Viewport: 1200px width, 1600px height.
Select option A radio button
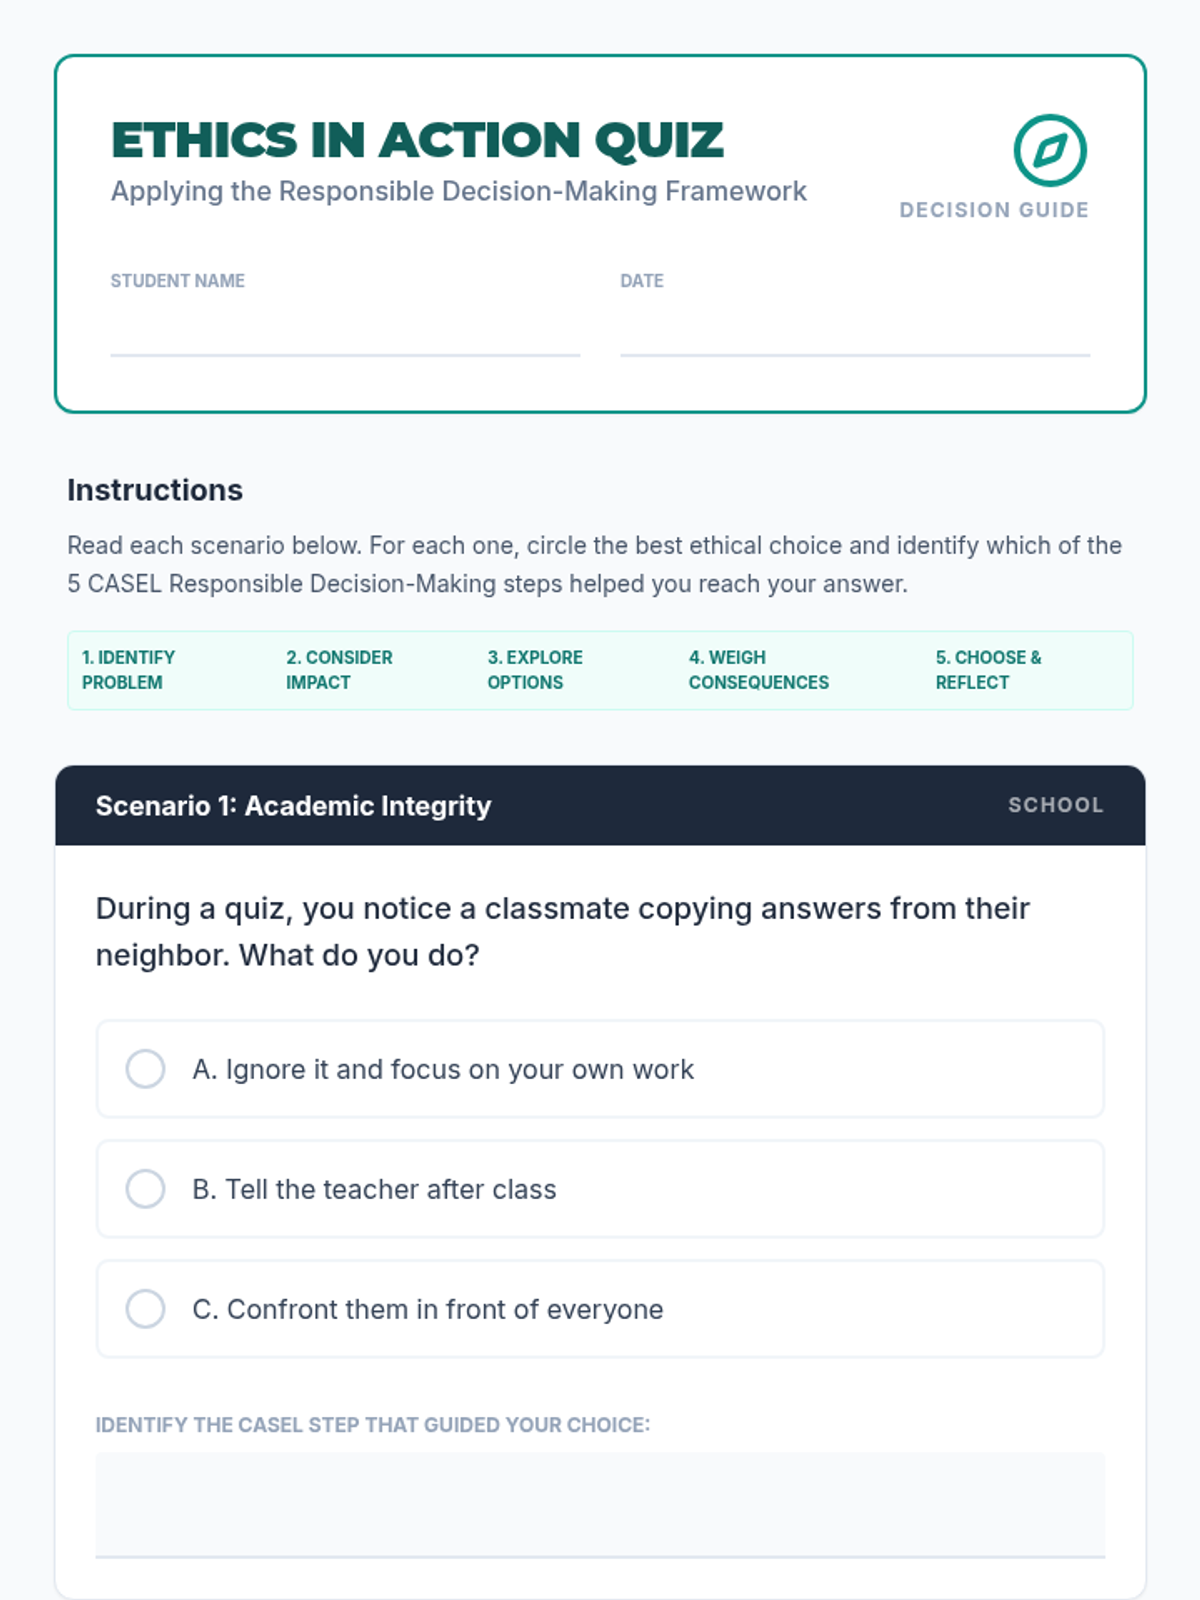click(x=145, y=1069)
